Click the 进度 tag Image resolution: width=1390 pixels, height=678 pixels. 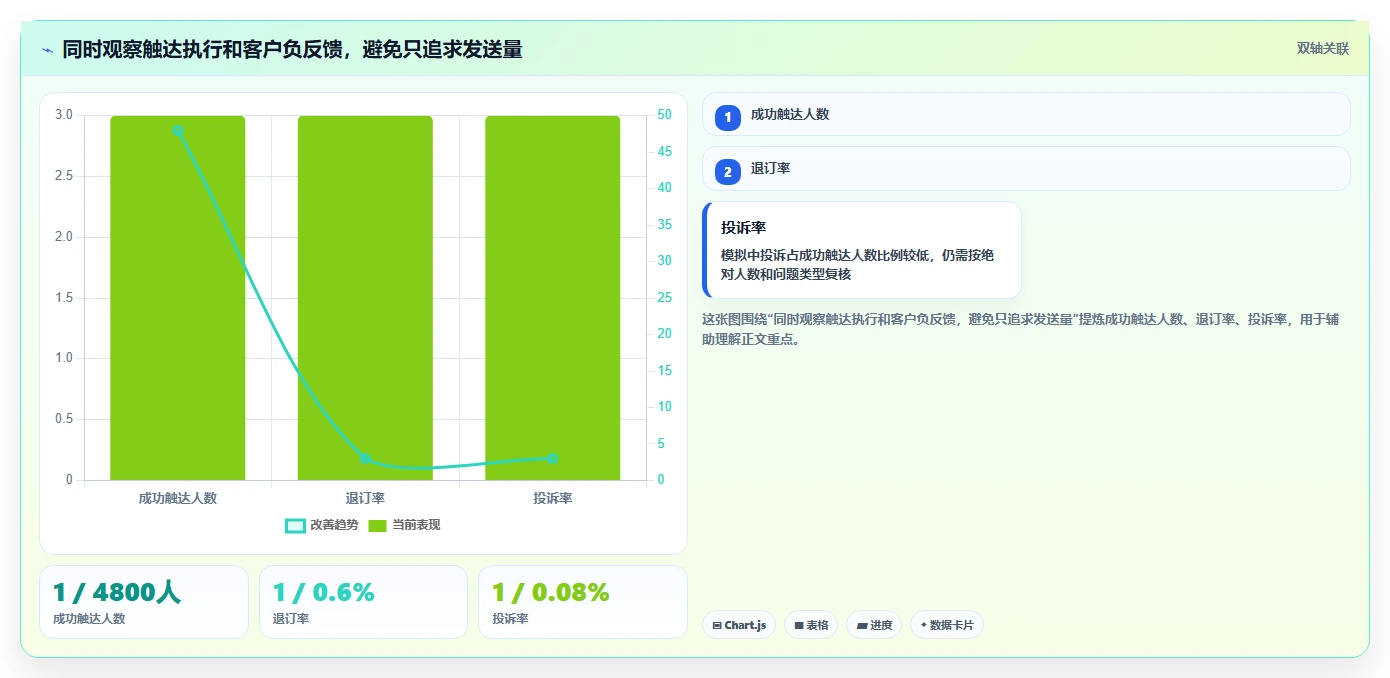874,625
